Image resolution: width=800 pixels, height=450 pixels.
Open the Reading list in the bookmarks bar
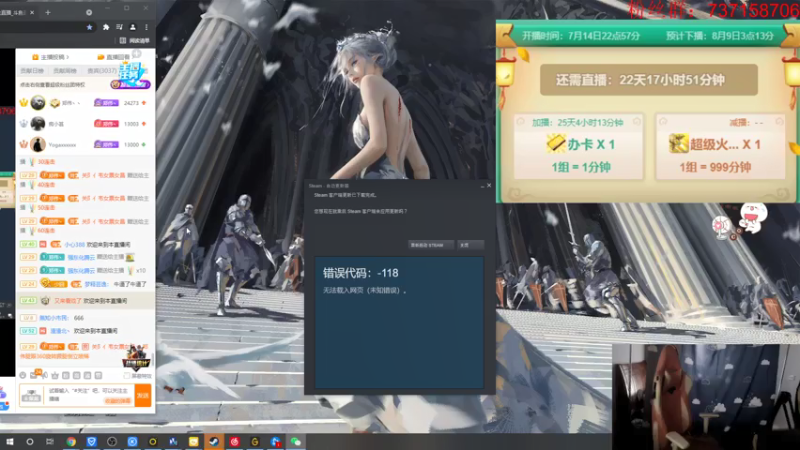tap(135, 40)
